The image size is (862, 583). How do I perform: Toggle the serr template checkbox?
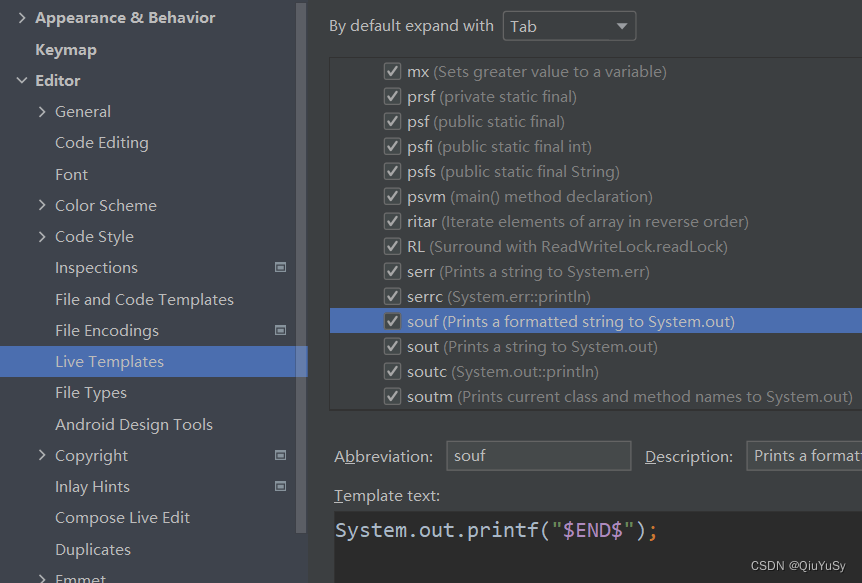tap(392, 272)
